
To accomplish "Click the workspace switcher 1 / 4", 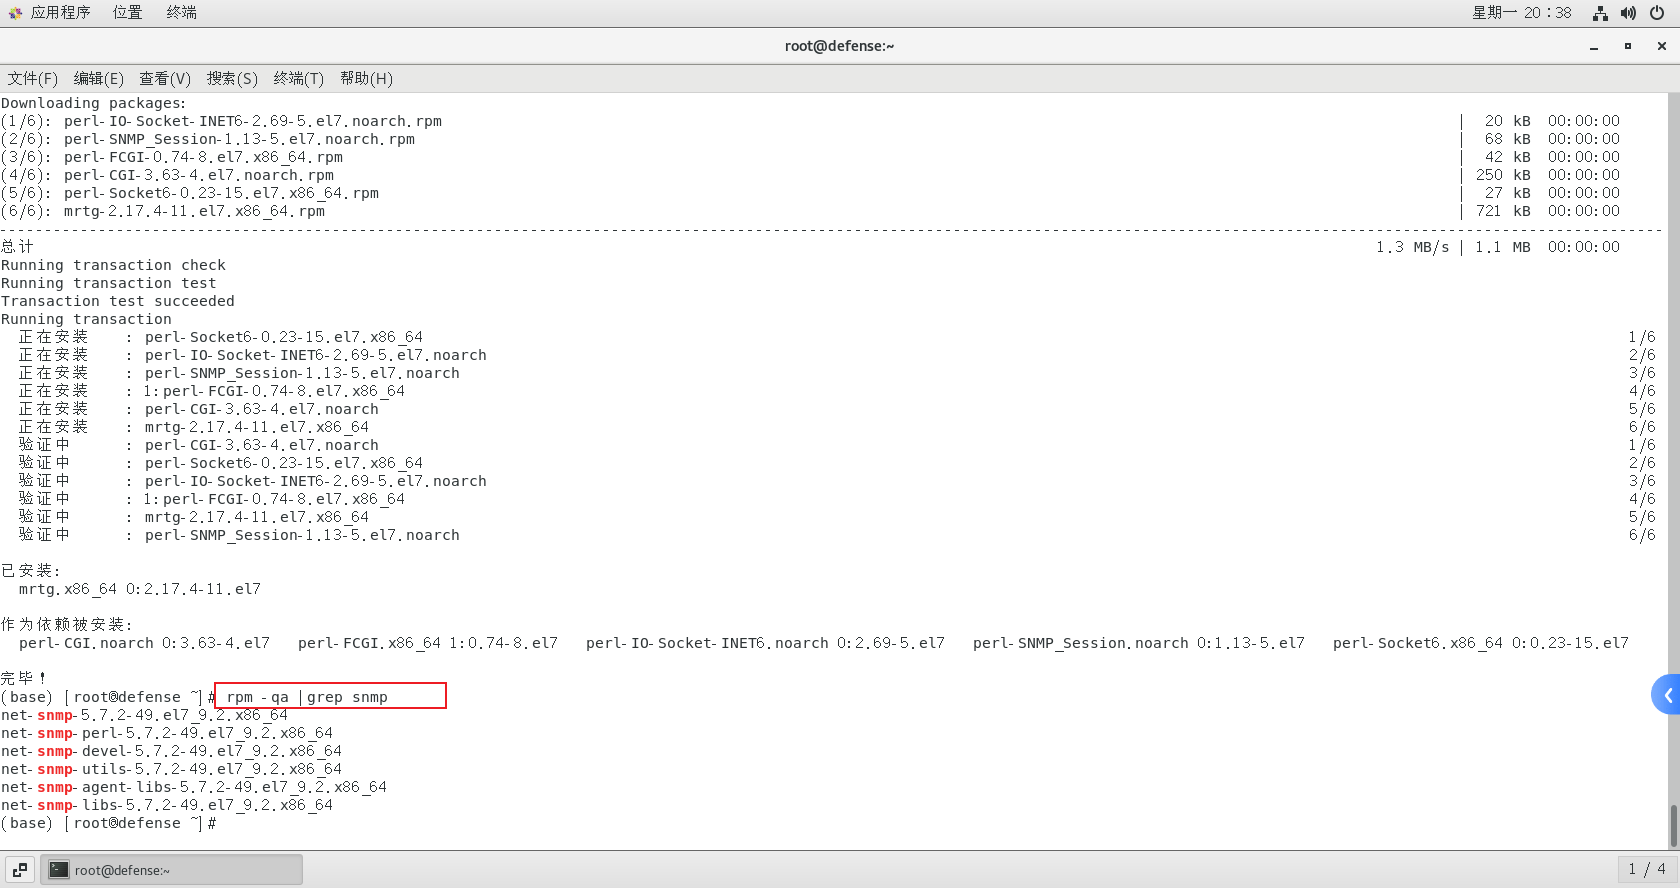I will pyautogui.click(x=1646, y=869).
